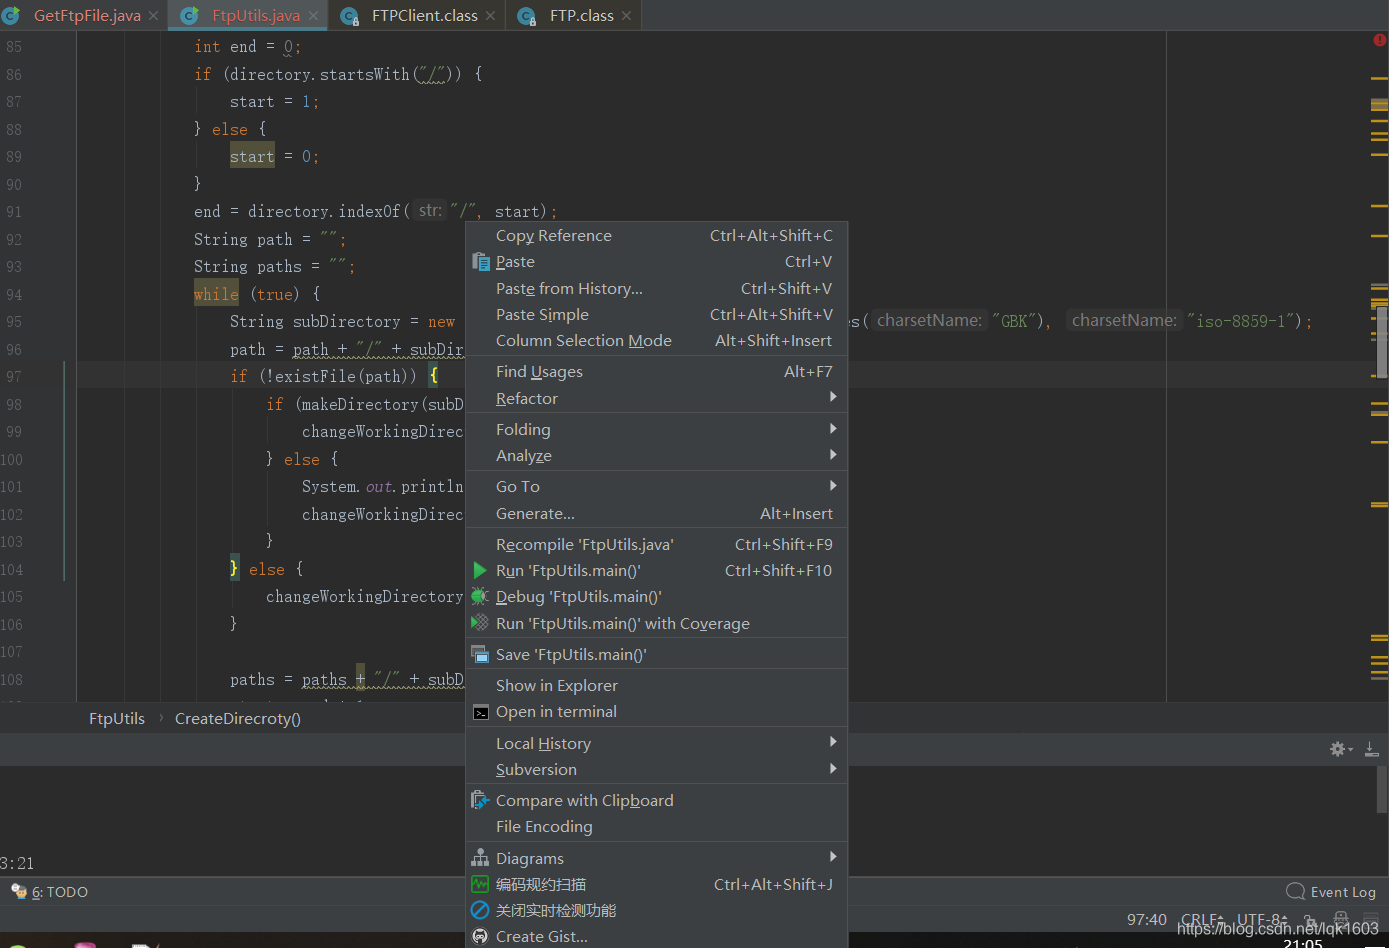This screenshot has width=1389, height=948.
Task: Click the clipboard icon beside Paste
Action: pyautogui.click(x=480, y=261)
